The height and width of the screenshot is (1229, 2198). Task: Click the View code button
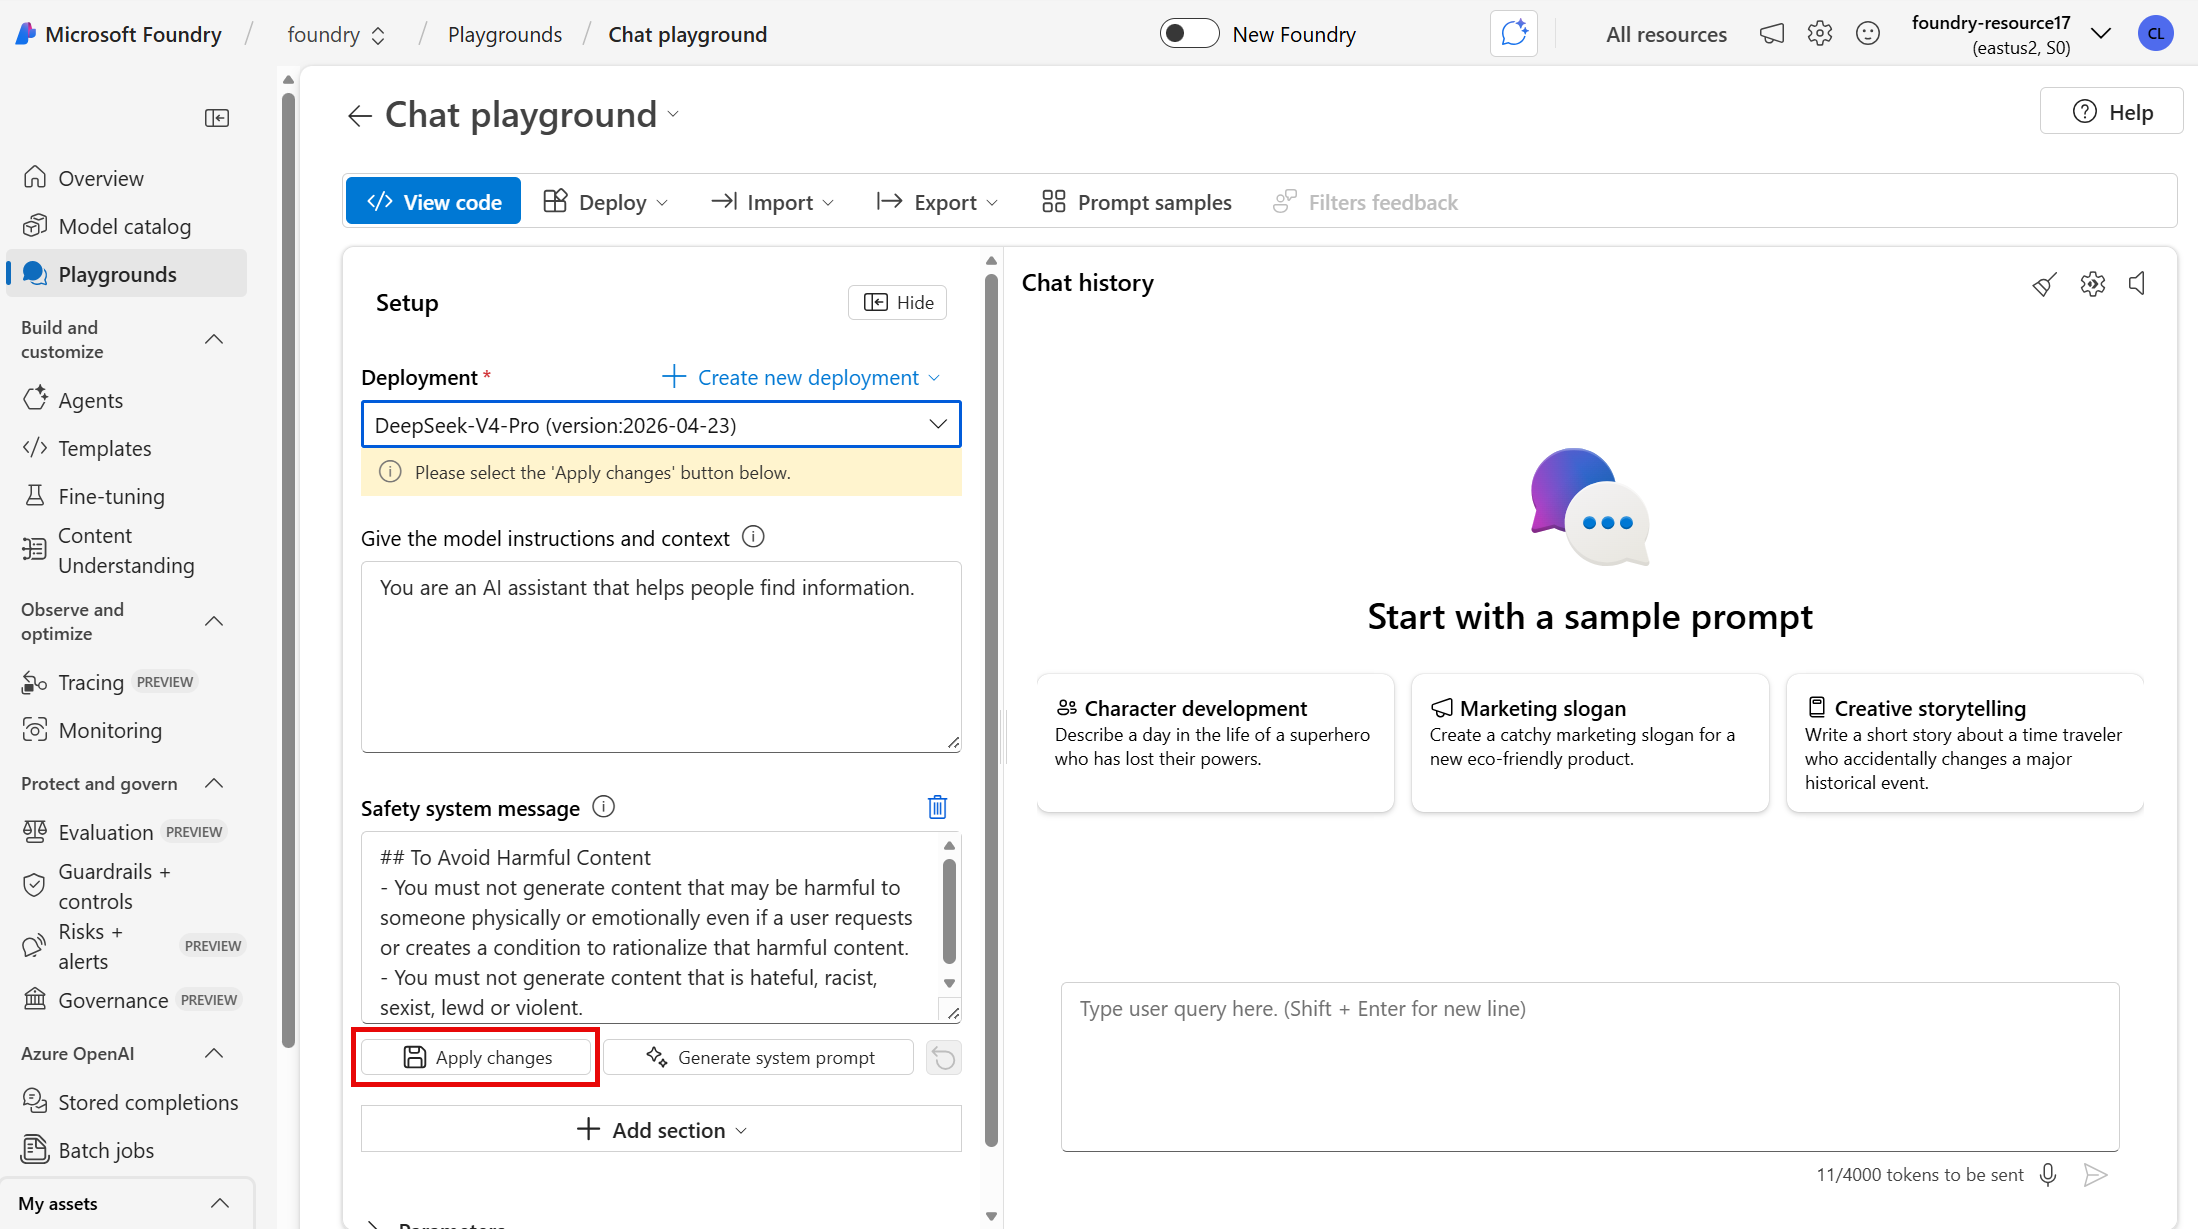click(433, 201)
